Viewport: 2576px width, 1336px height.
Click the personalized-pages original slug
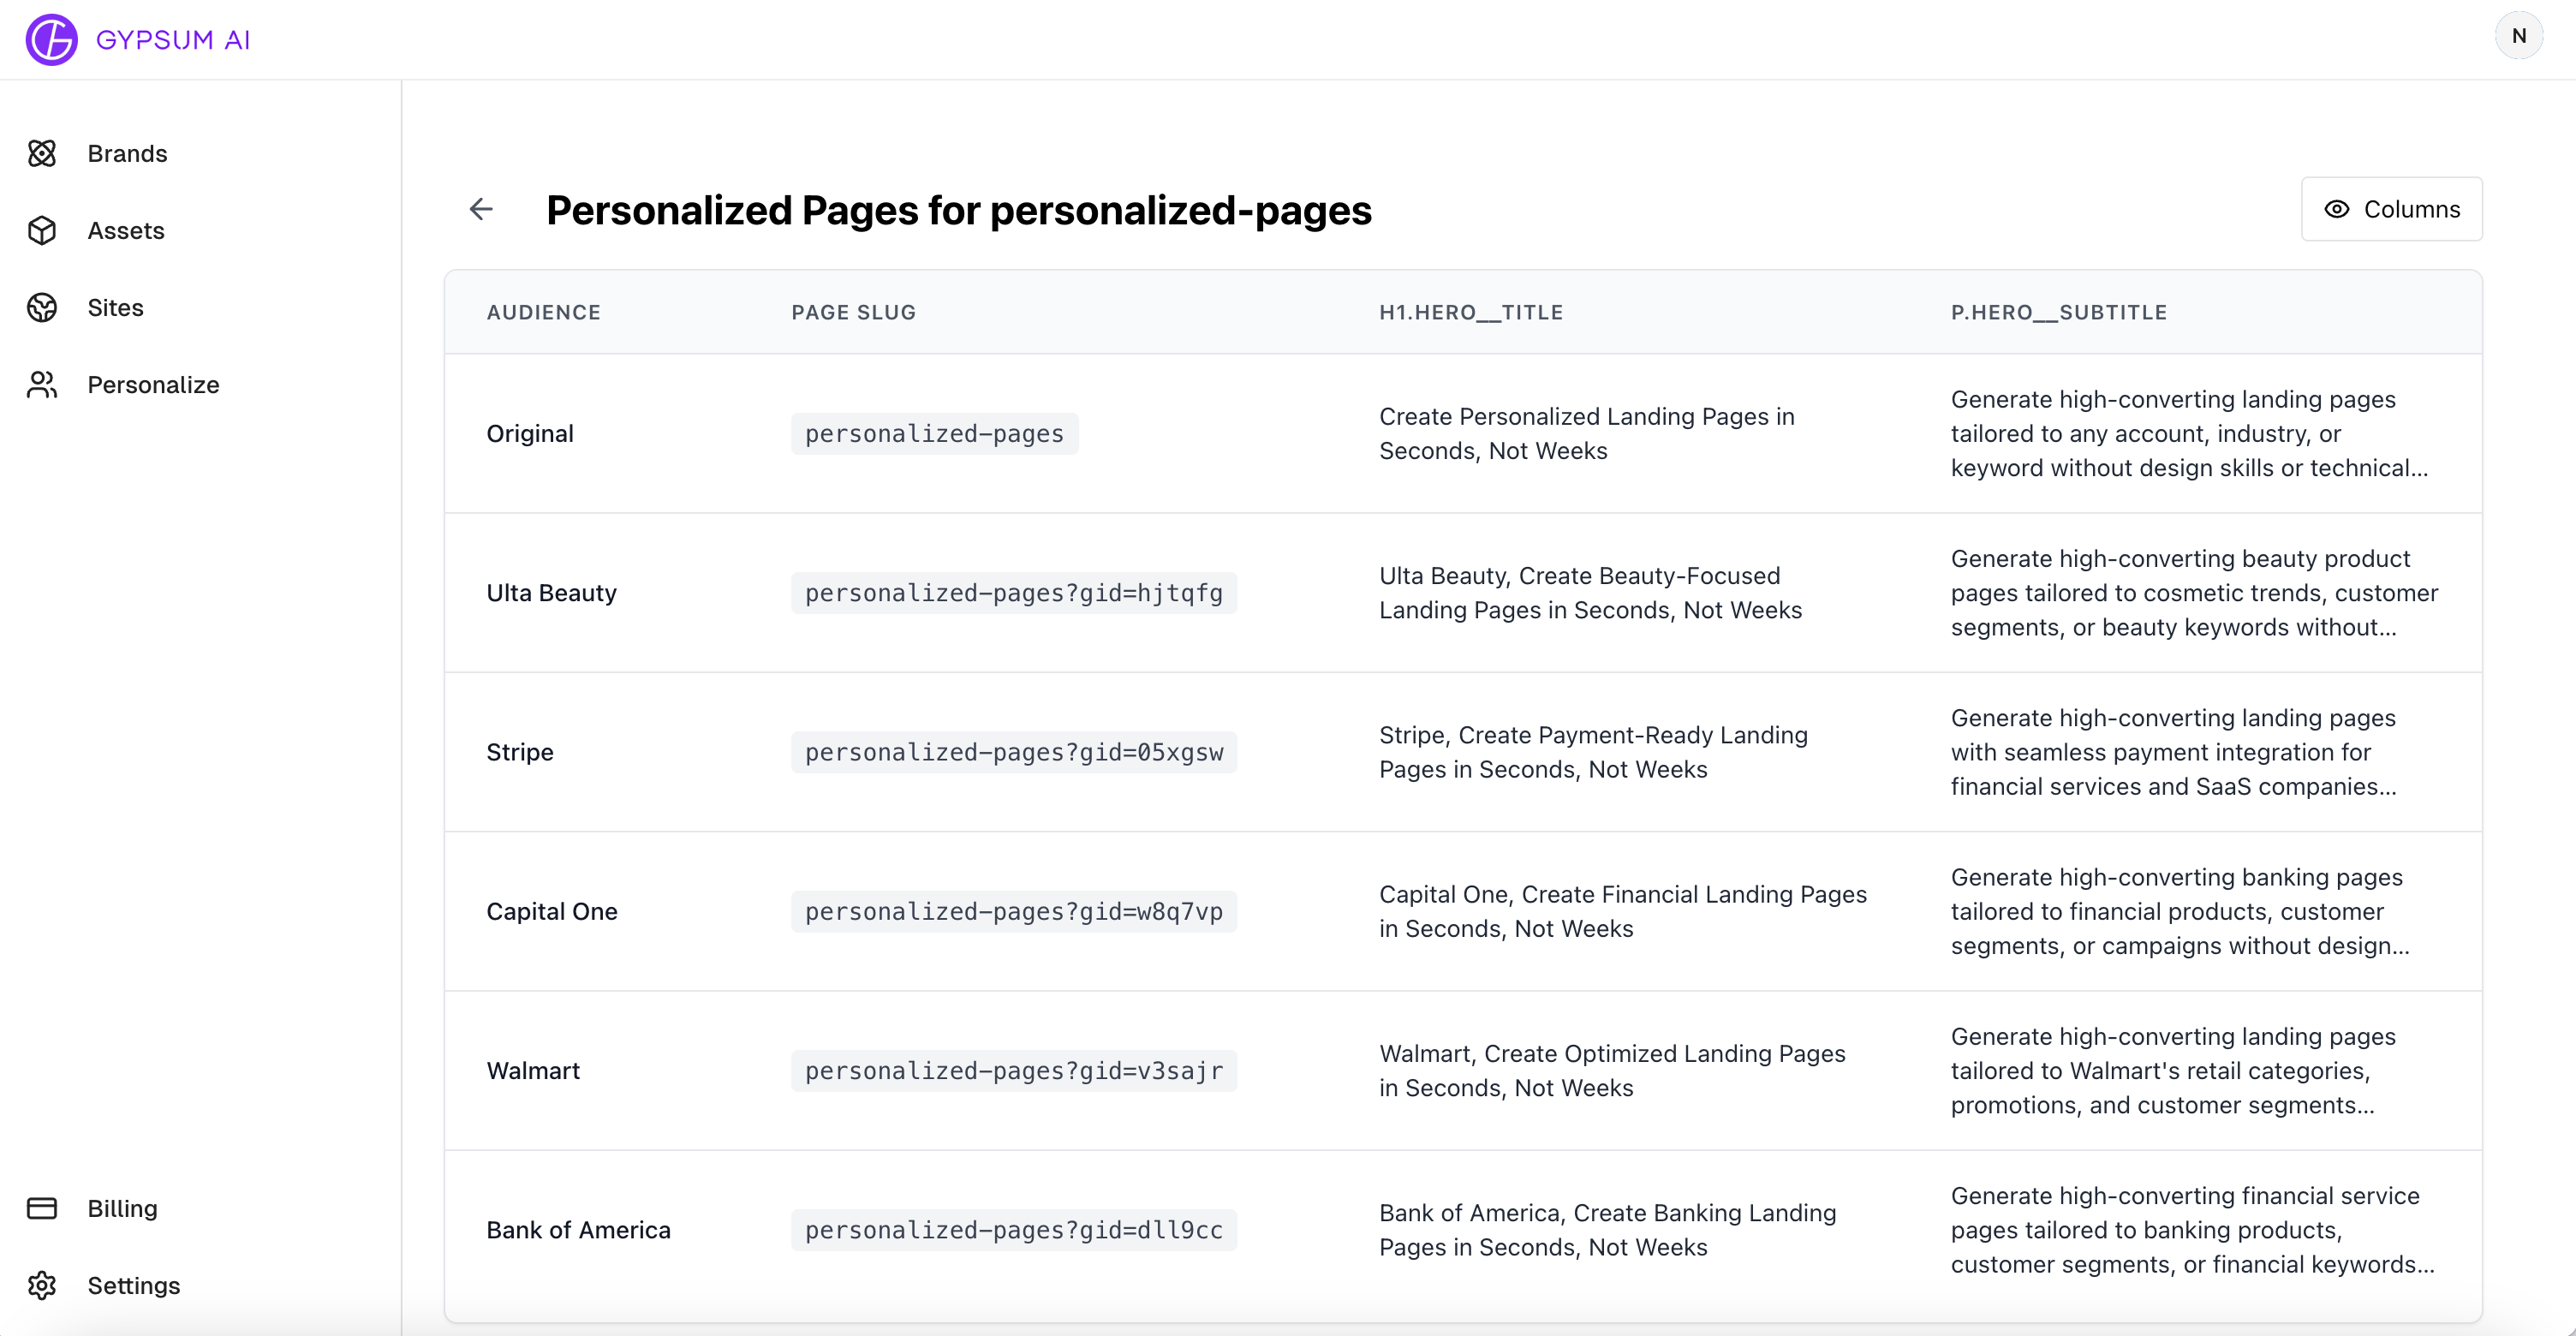935,433
